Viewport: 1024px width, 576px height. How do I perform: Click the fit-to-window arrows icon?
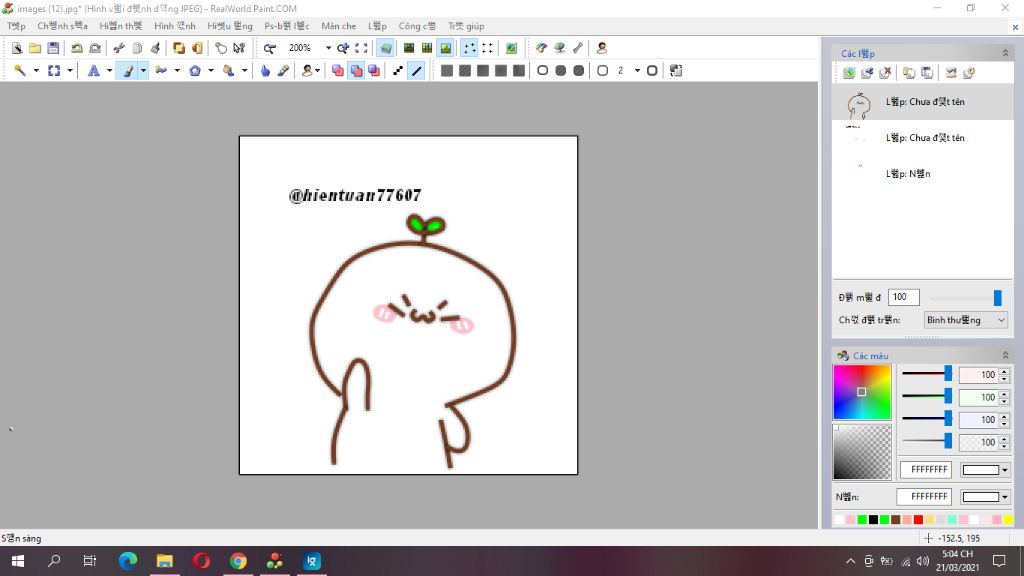(x=361, y=48)
